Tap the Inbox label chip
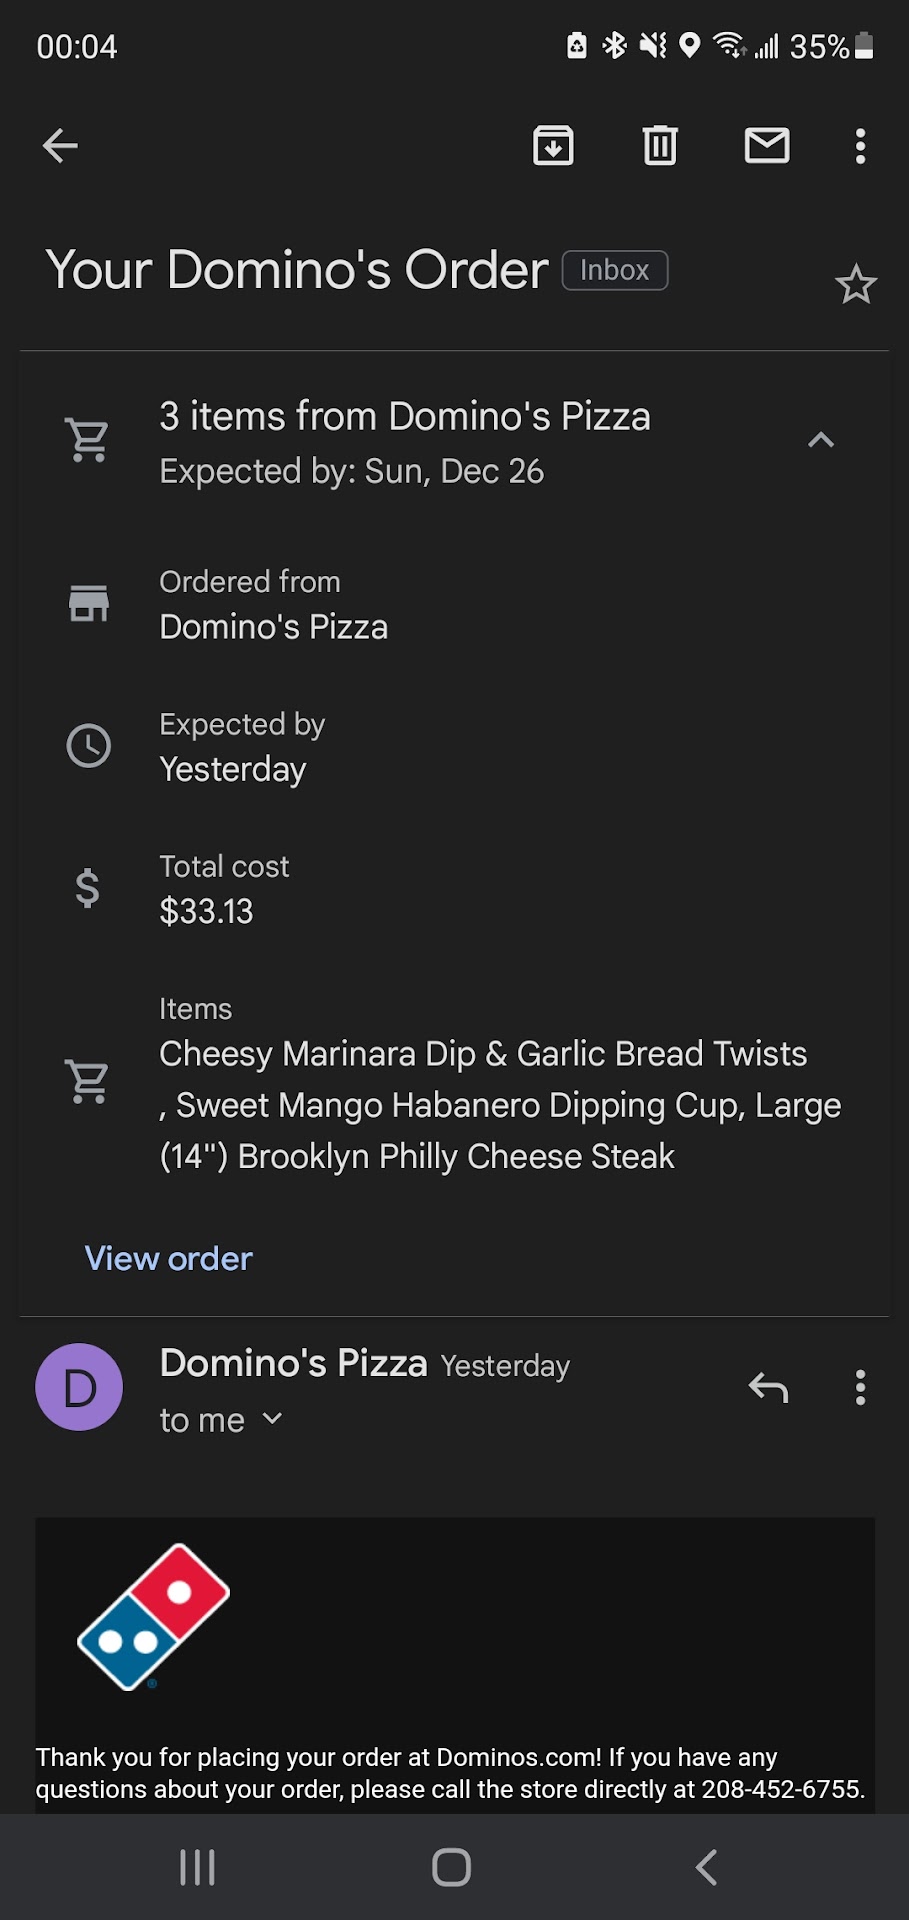Screen dimensions: 909x1920 614,270
